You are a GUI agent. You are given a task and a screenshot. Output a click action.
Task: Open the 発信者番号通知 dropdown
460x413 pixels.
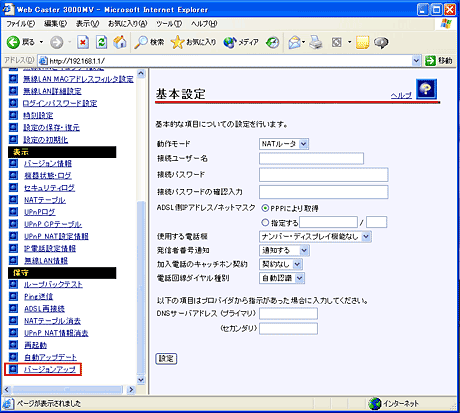[x=284, y=250]
